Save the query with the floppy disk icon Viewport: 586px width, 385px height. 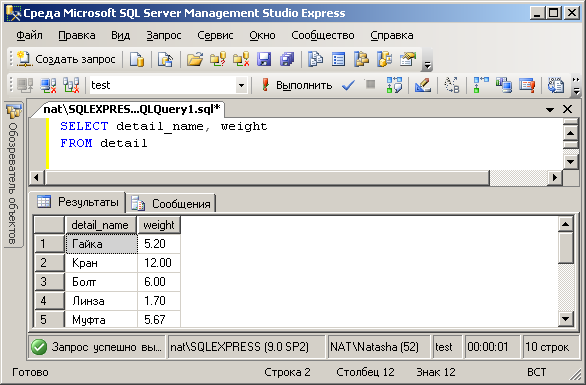264,59
